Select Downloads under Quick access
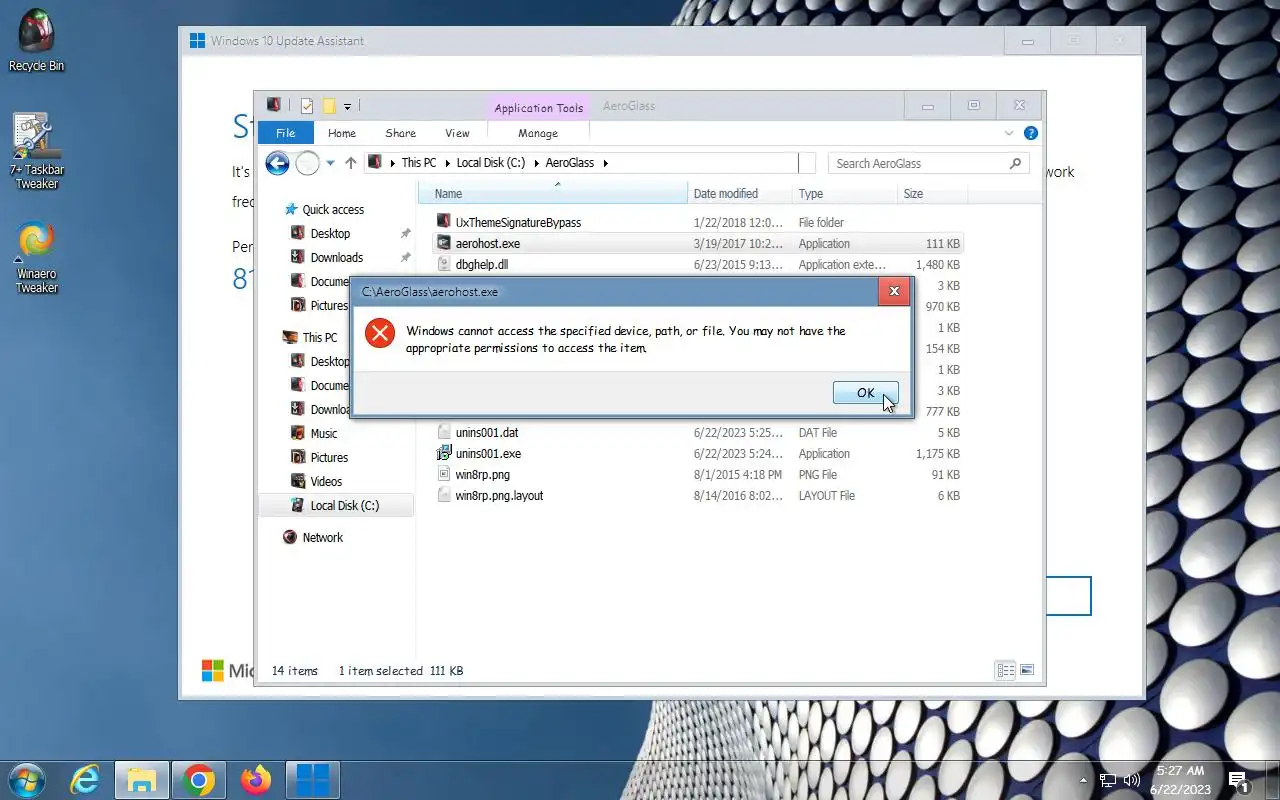The image size is (1280, 800). (x=336, y=258)
